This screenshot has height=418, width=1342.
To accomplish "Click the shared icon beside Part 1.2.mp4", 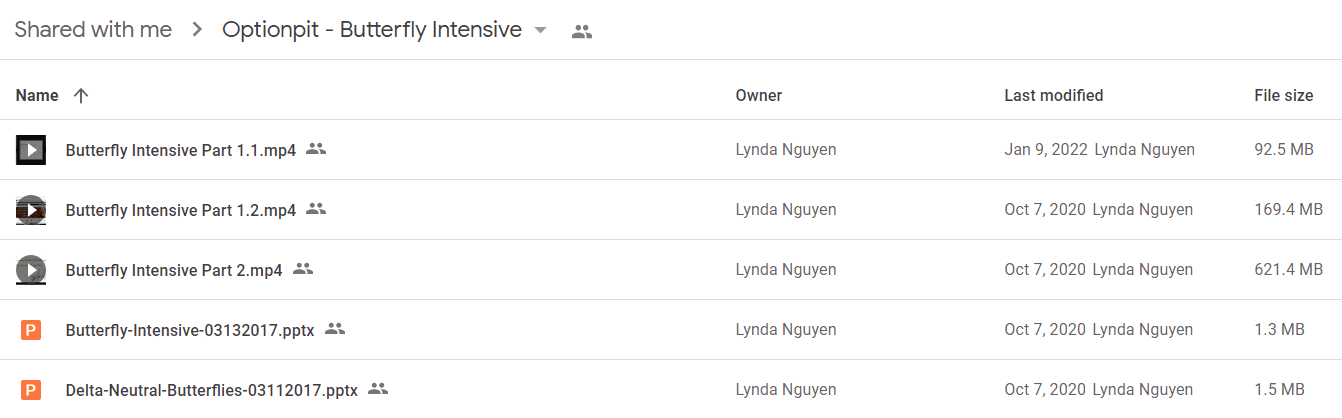I will coord(316,209).
